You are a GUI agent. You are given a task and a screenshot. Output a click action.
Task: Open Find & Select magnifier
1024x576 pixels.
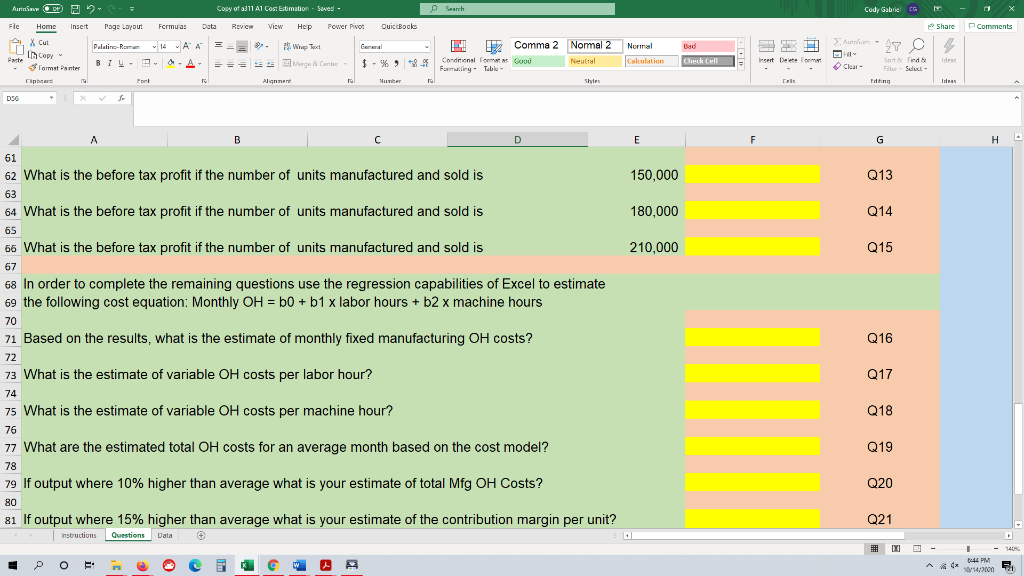point(916,55)
